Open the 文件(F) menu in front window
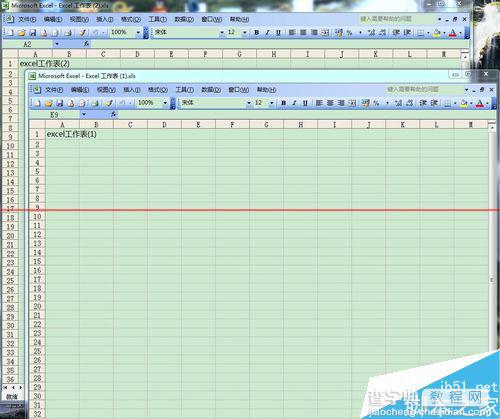The image size is (500, 419). (x=54, y=90)
